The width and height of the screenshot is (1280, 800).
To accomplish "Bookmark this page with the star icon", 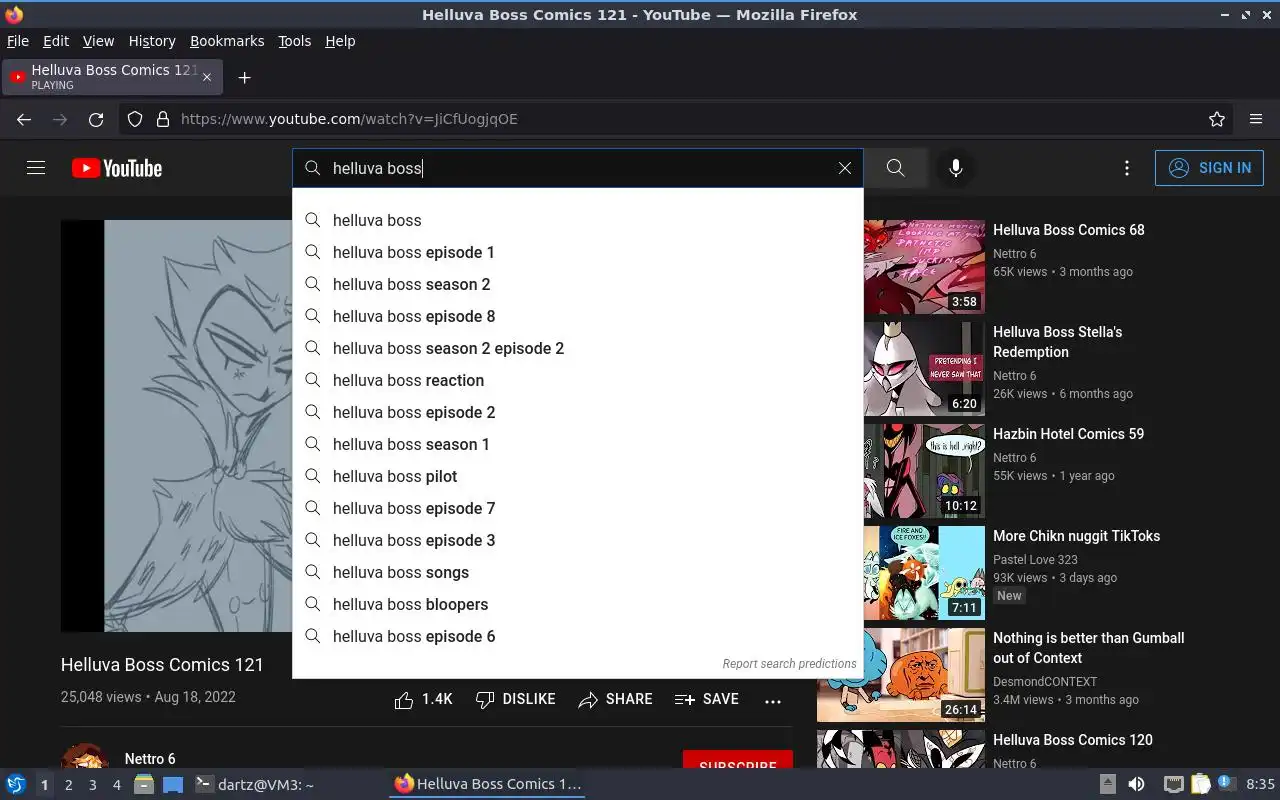I will [x=1217, y=119].
